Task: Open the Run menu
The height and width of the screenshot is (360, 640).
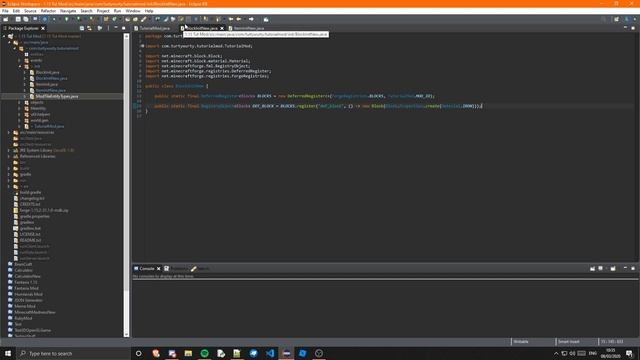Action: click(x=118, y=11)
